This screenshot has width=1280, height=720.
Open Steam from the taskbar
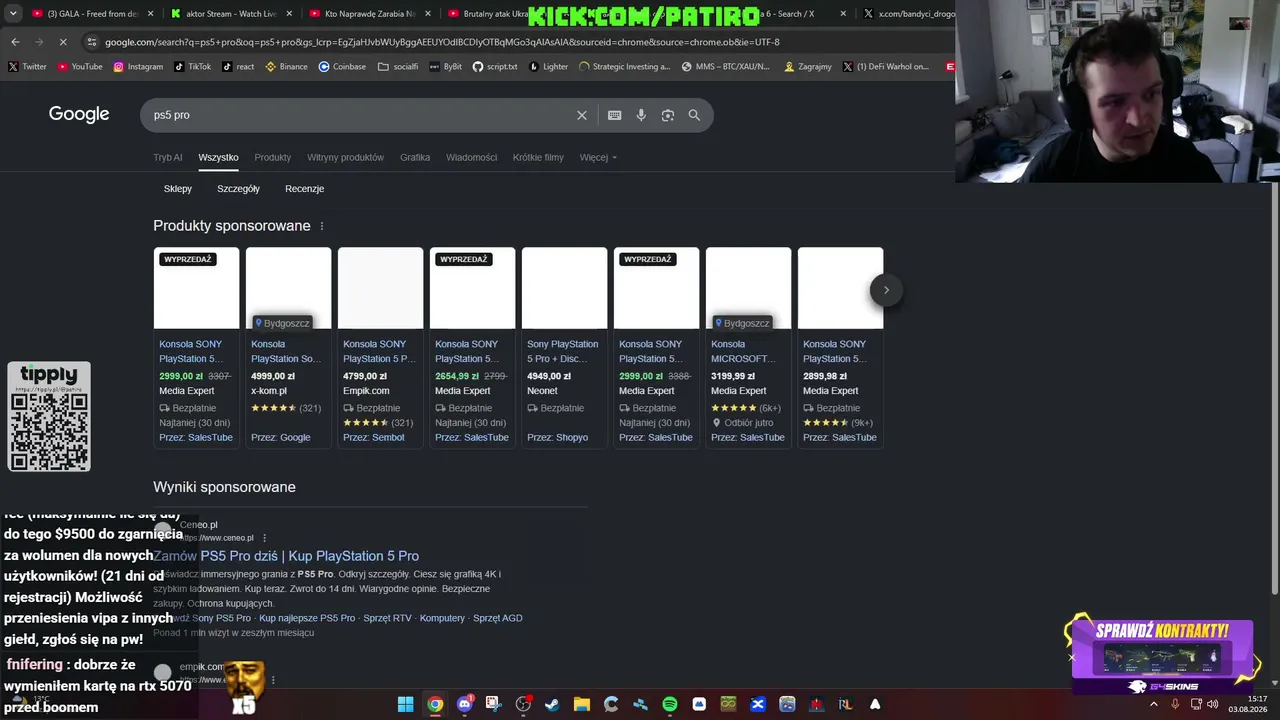(x=552, y=704)
